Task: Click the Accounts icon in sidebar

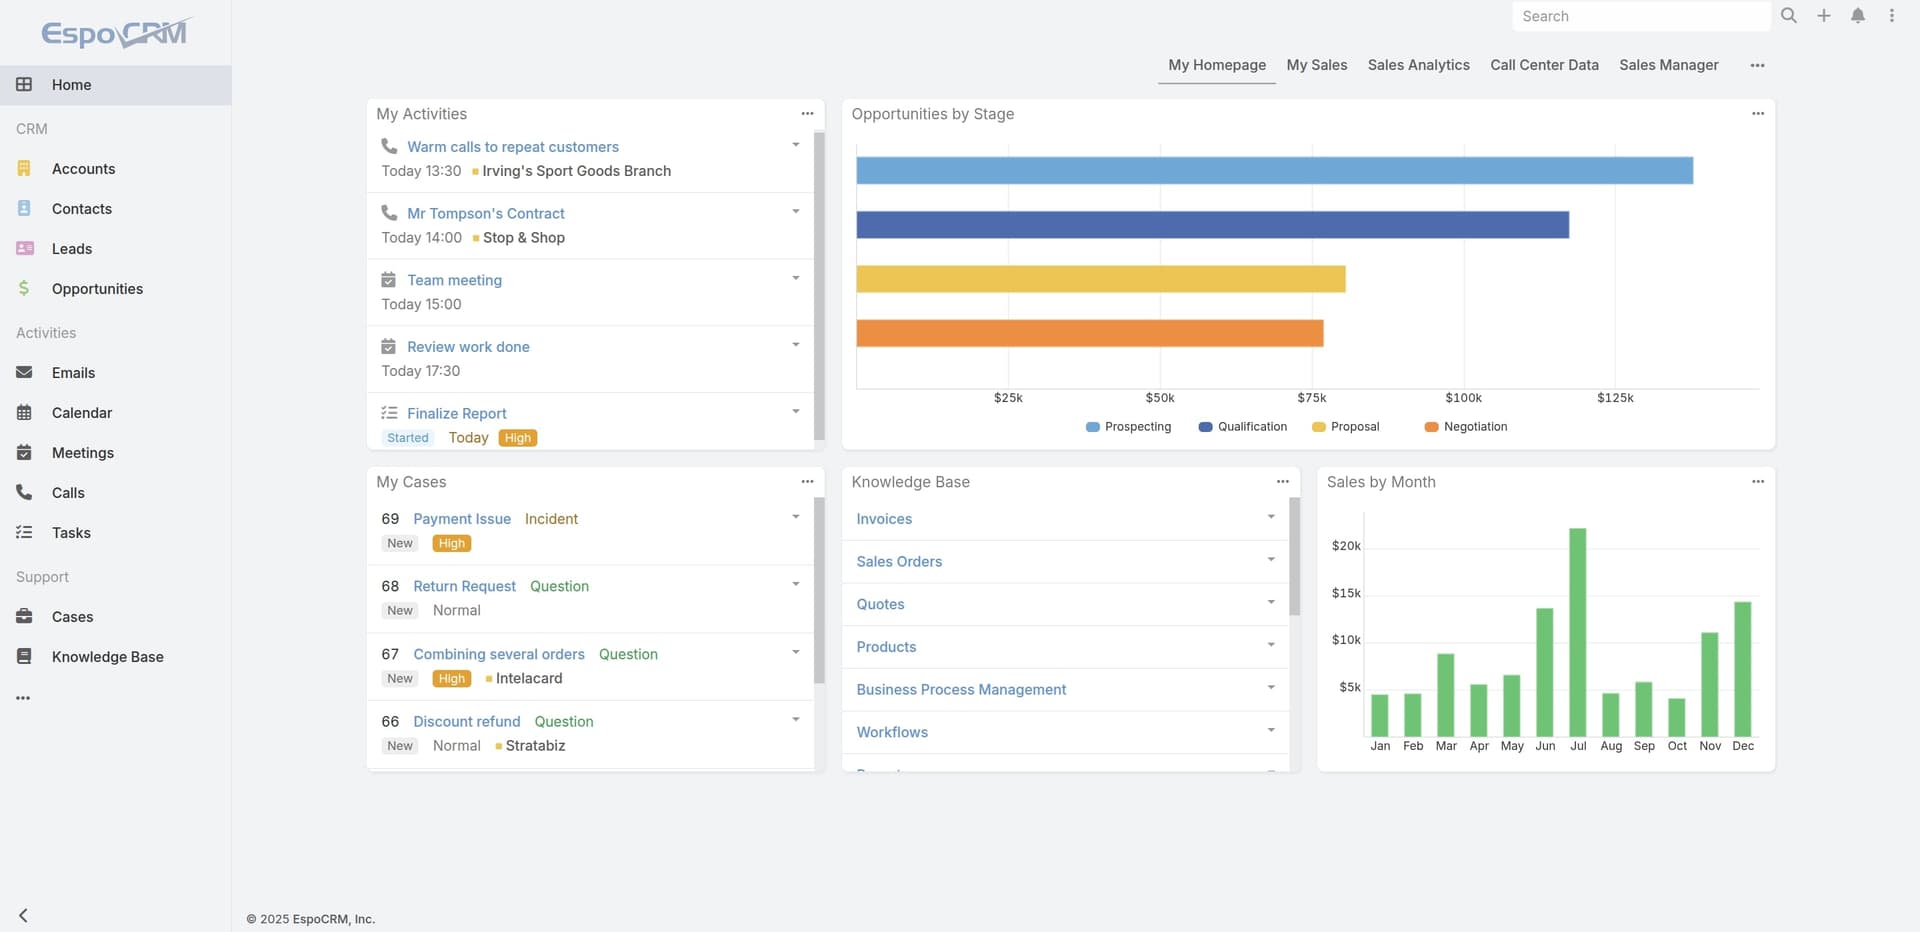Action: point(24,169)
